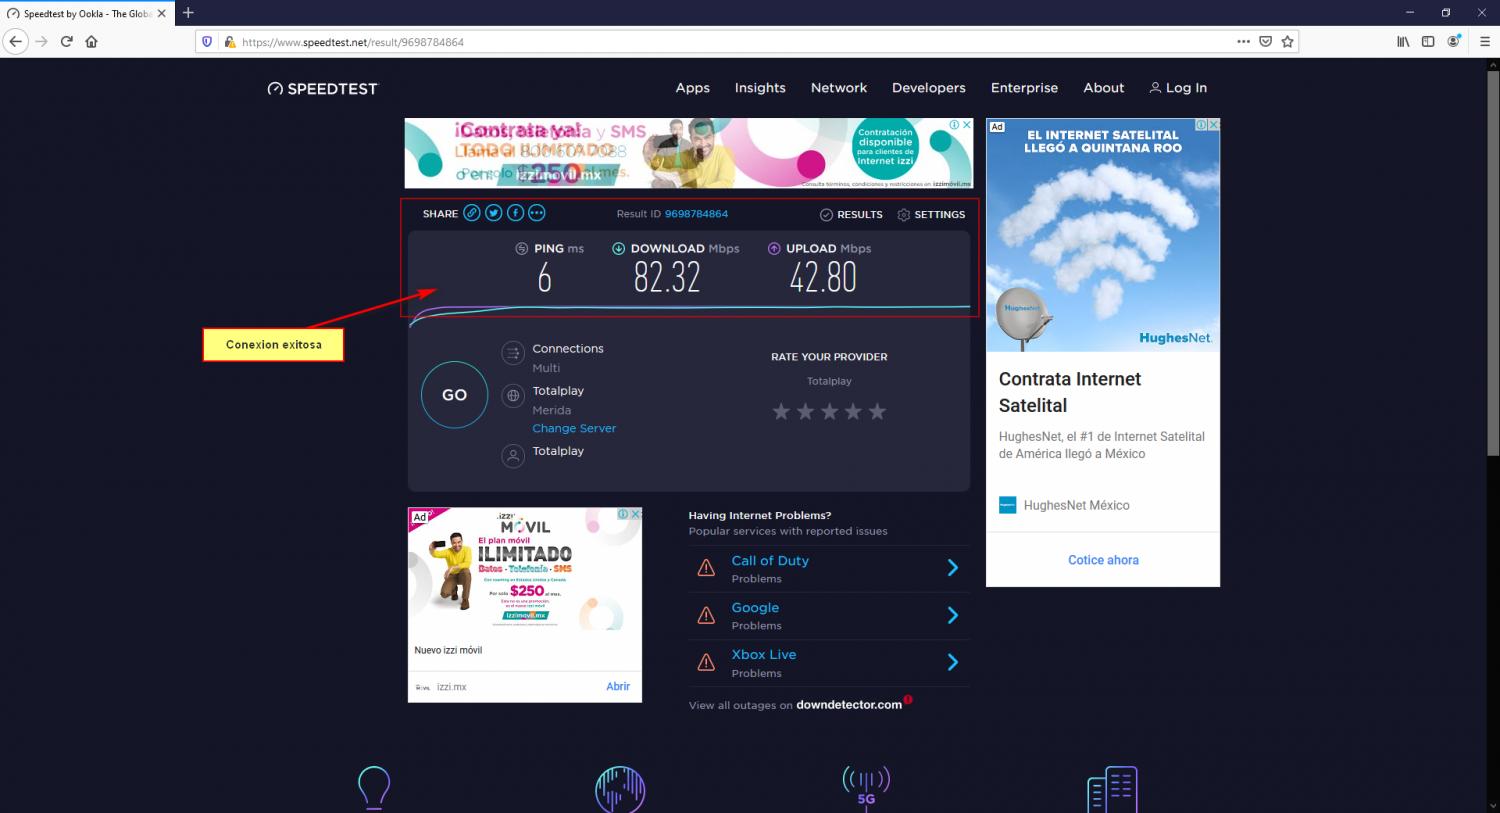Click the address bar URL field
Image resolution: width=1500 pixels, height=813 pixels.
click(x=700, y=42)
